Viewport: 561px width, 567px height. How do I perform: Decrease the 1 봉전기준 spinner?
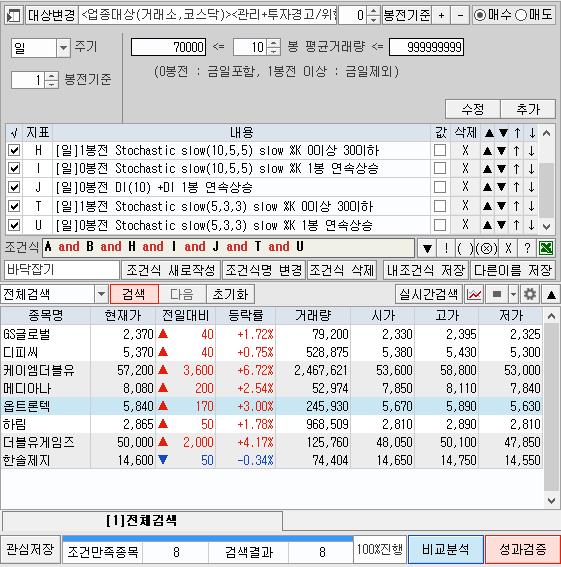pos(51,84)
